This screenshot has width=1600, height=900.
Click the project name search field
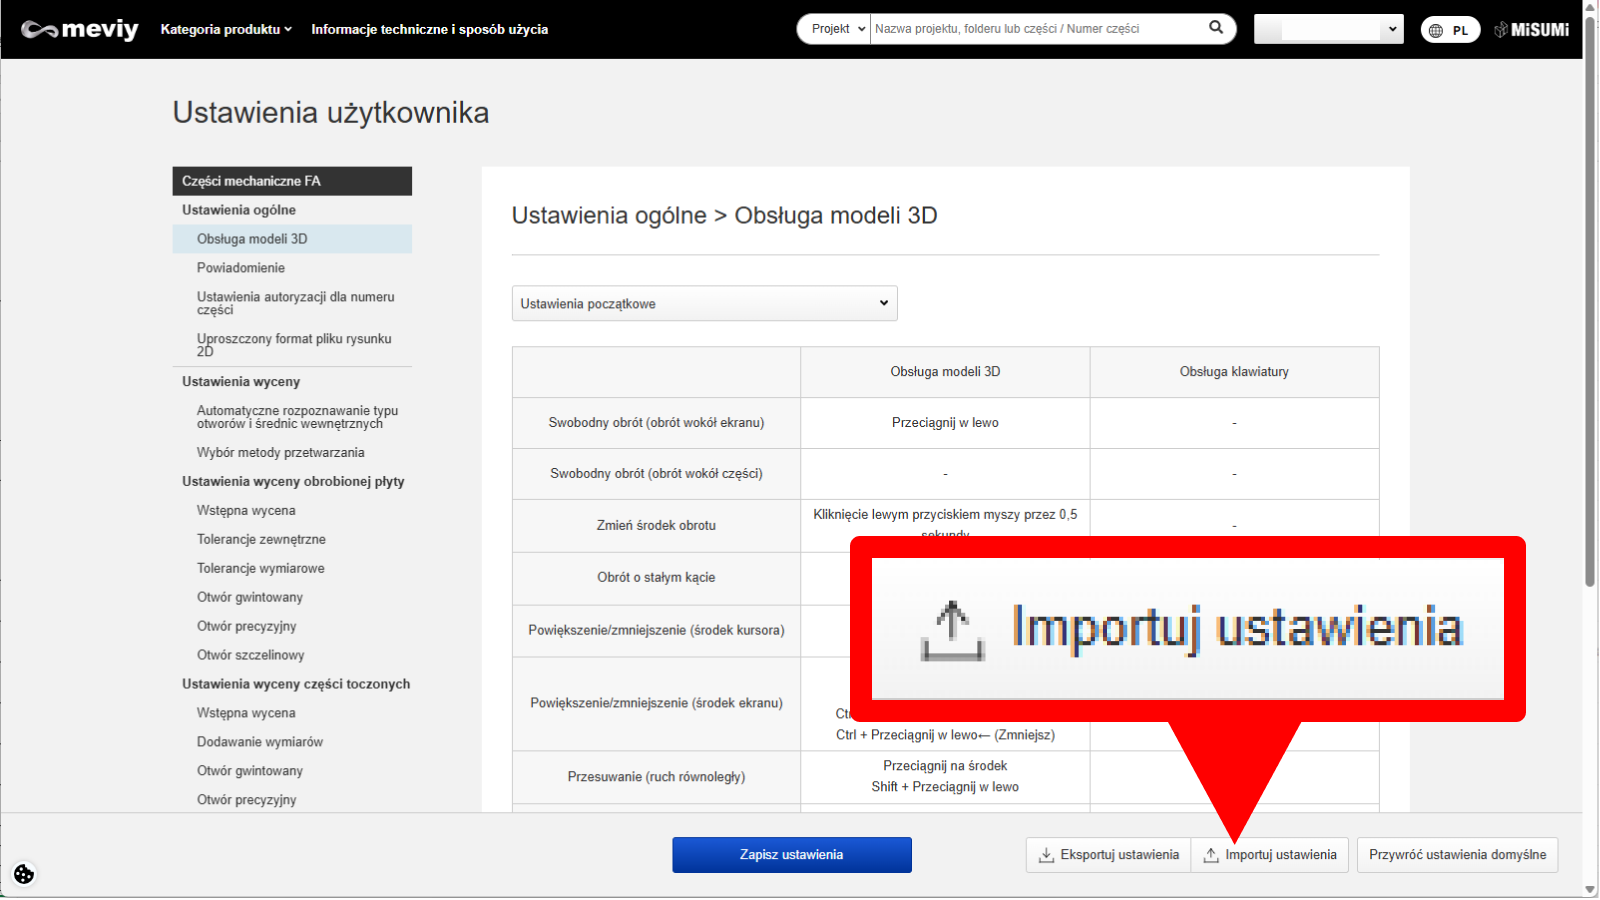1035,29
